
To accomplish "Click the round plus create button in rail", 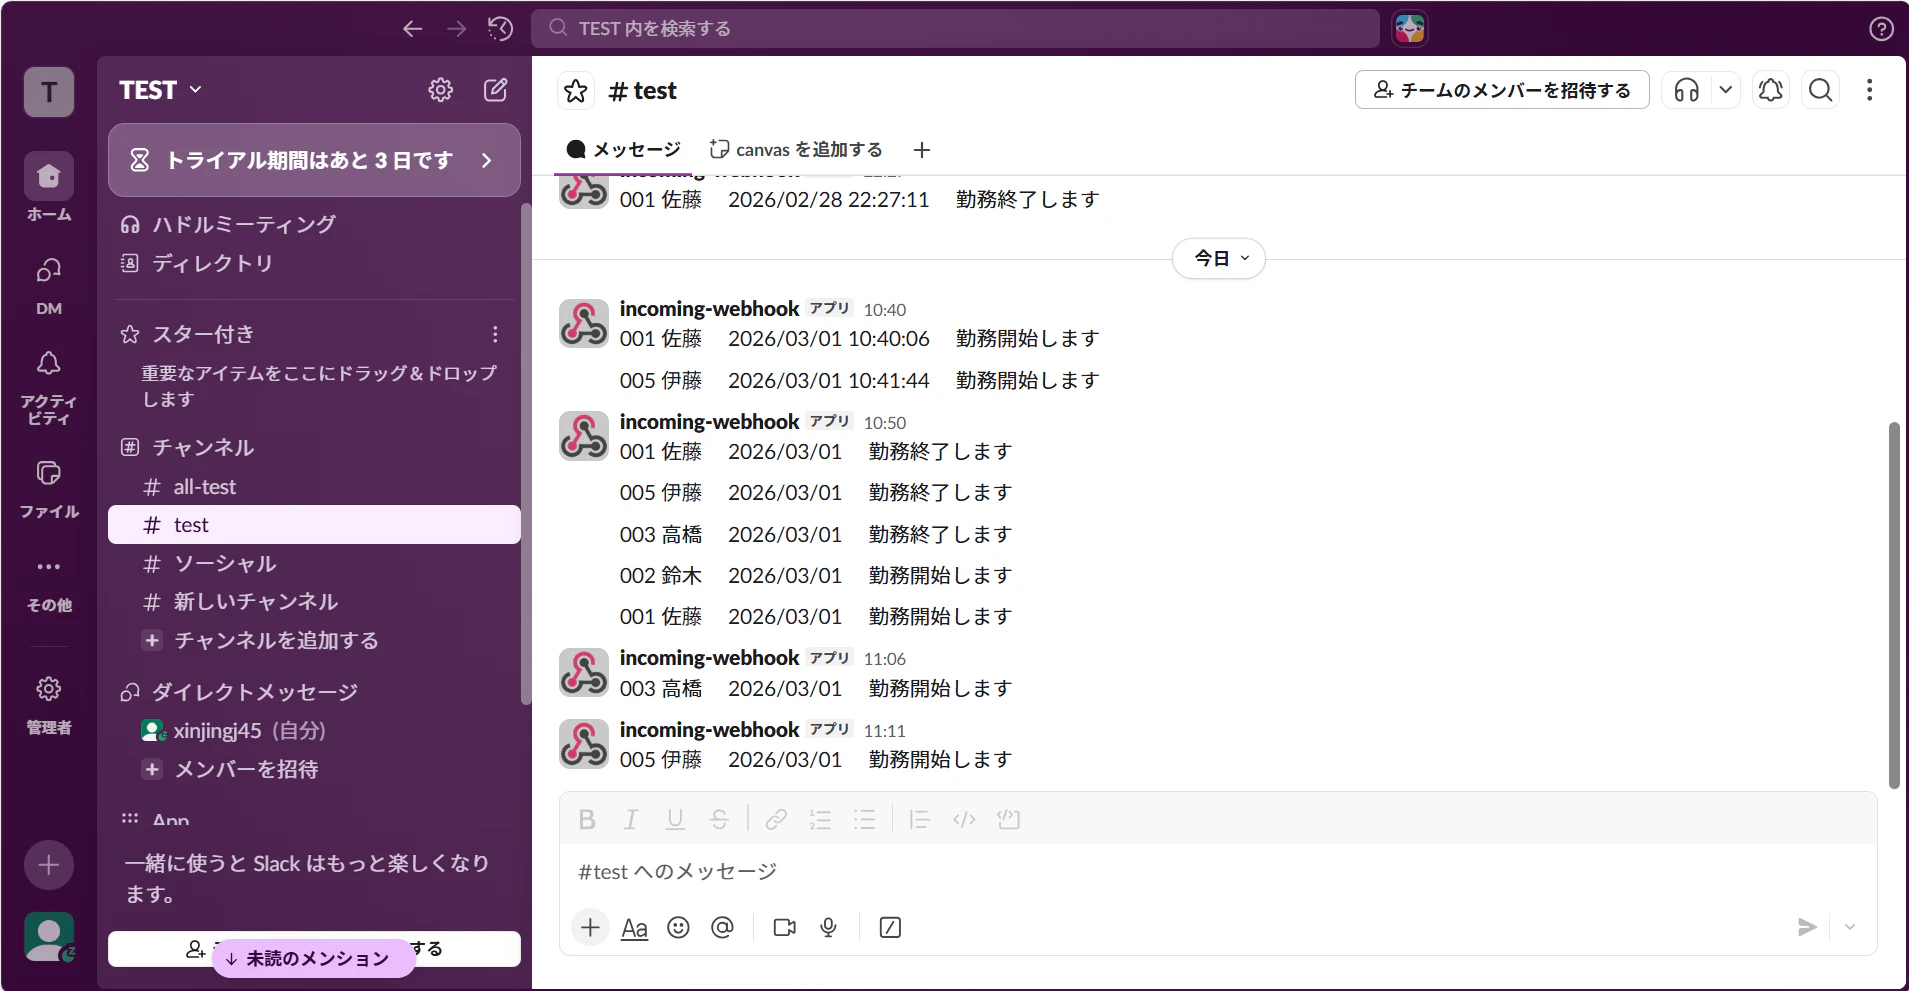I will 49,865.
